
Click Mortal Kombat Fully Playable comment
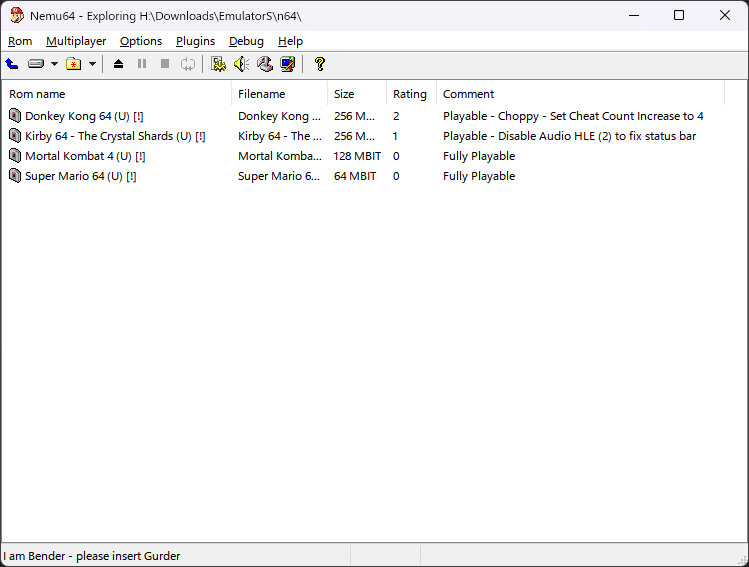(479, 156)
